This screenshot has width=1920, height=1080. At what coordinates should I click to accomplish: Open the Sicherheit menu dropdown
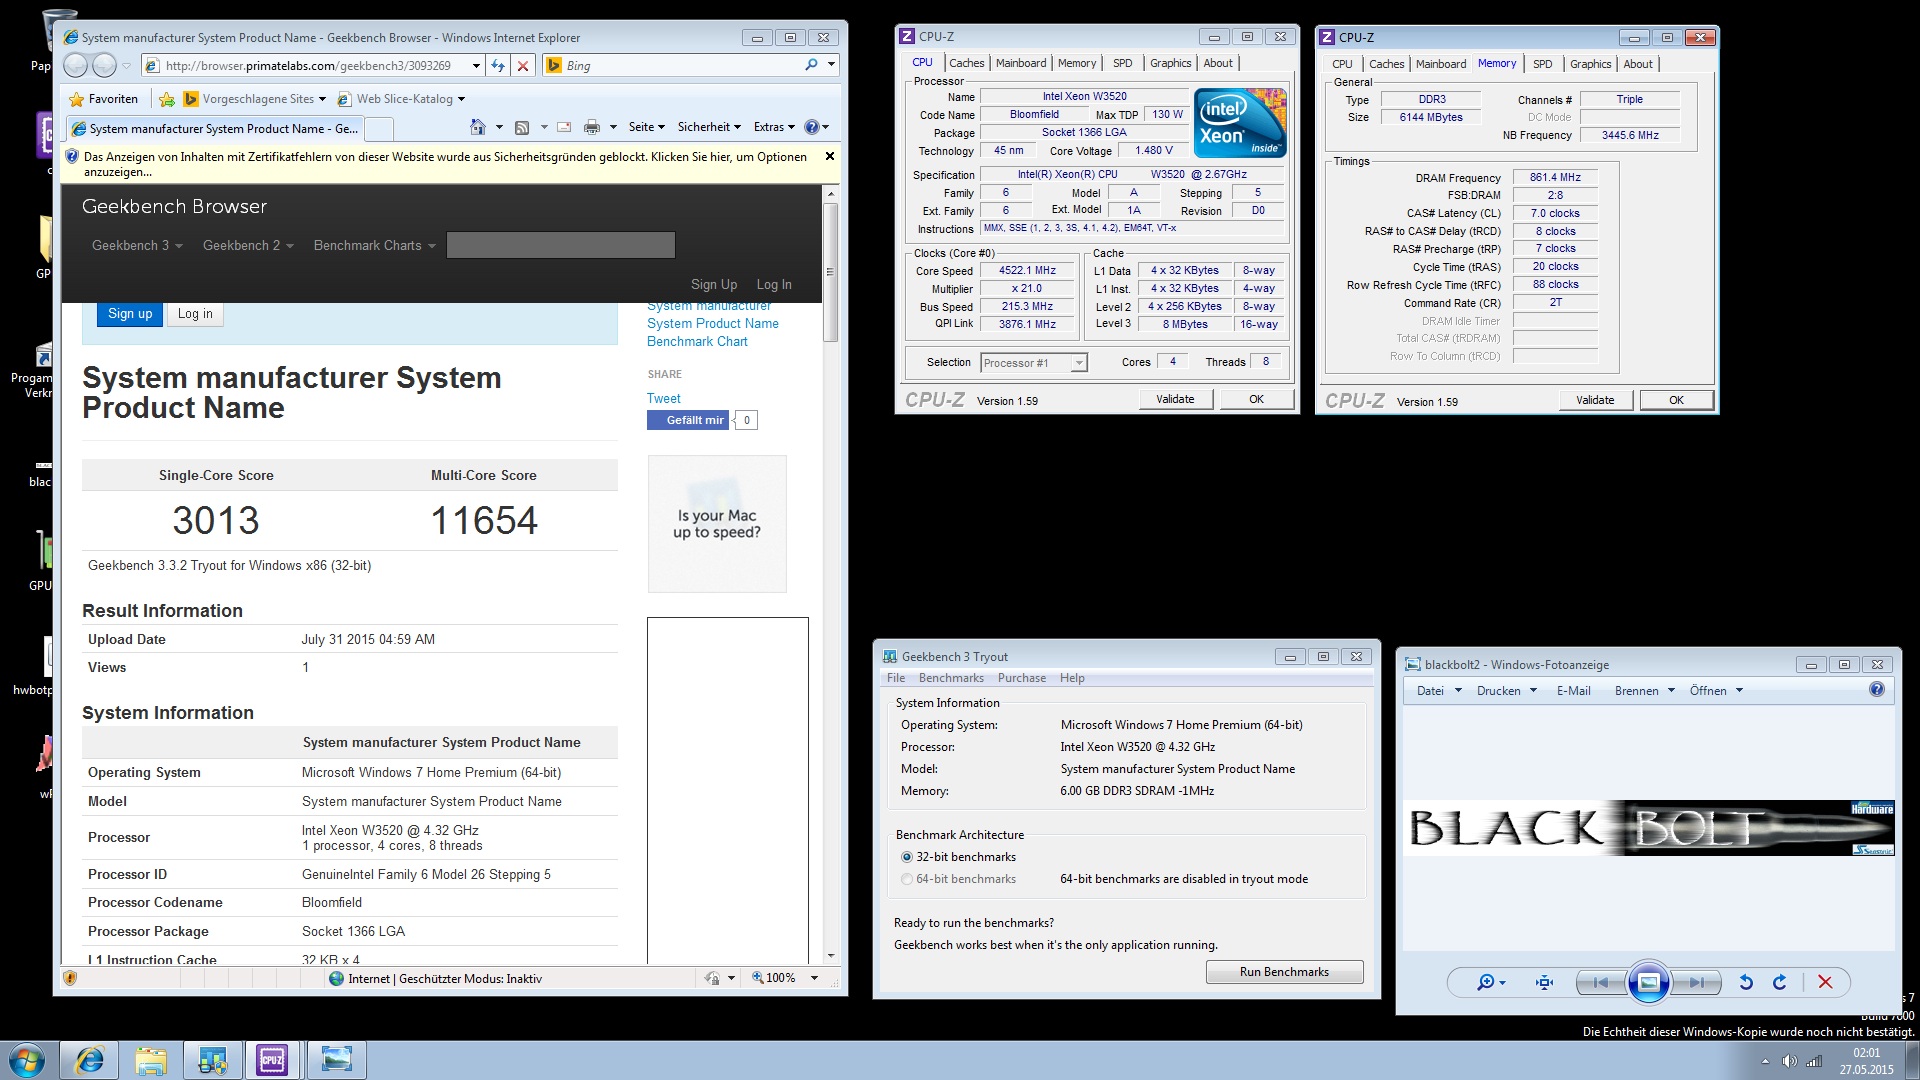(x=709, y=127)
